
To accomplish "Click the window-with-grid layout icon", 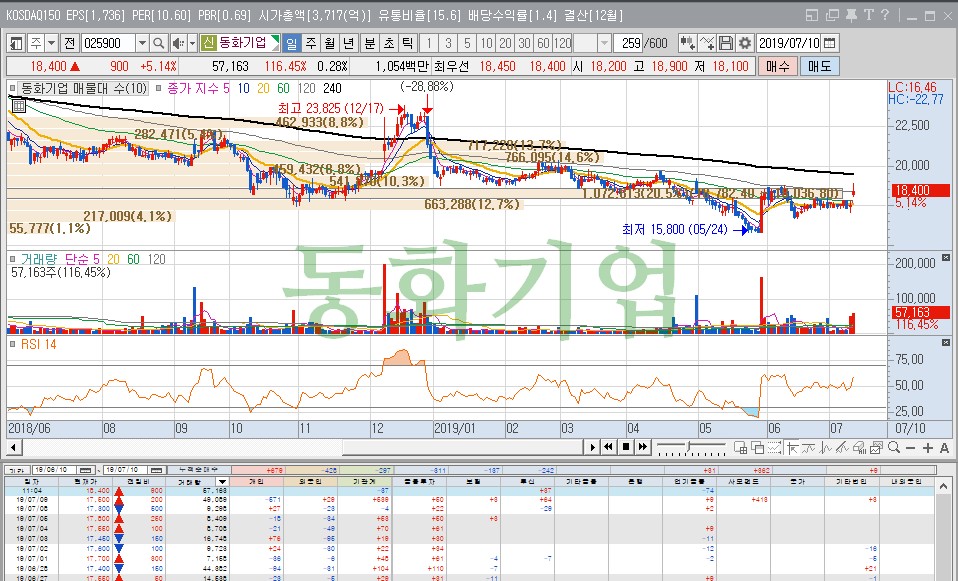I will (740, 448).
